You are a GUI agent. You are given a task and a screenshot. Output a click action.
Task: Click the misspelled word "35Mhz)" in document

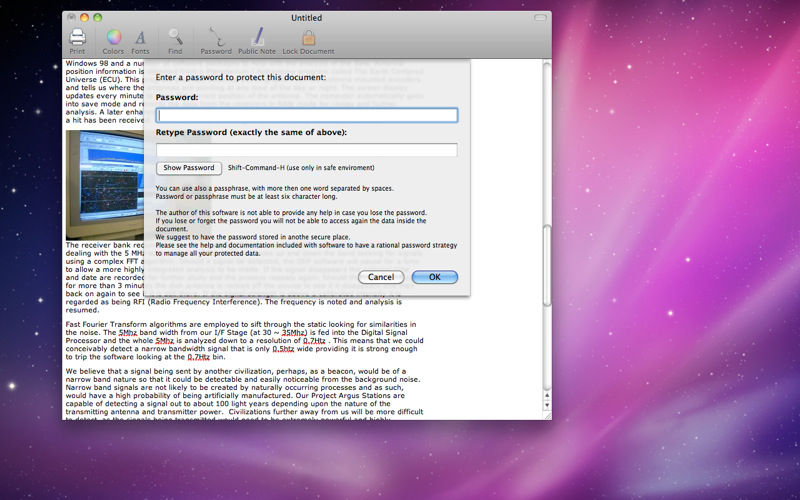coord(294,333)
